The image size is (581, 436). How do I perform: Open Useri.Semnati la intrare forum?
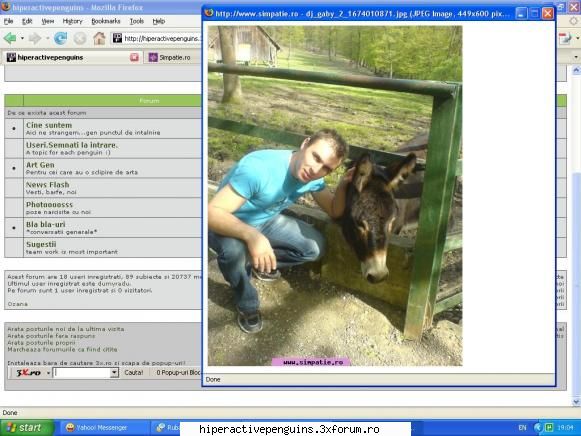coord(72,145)
